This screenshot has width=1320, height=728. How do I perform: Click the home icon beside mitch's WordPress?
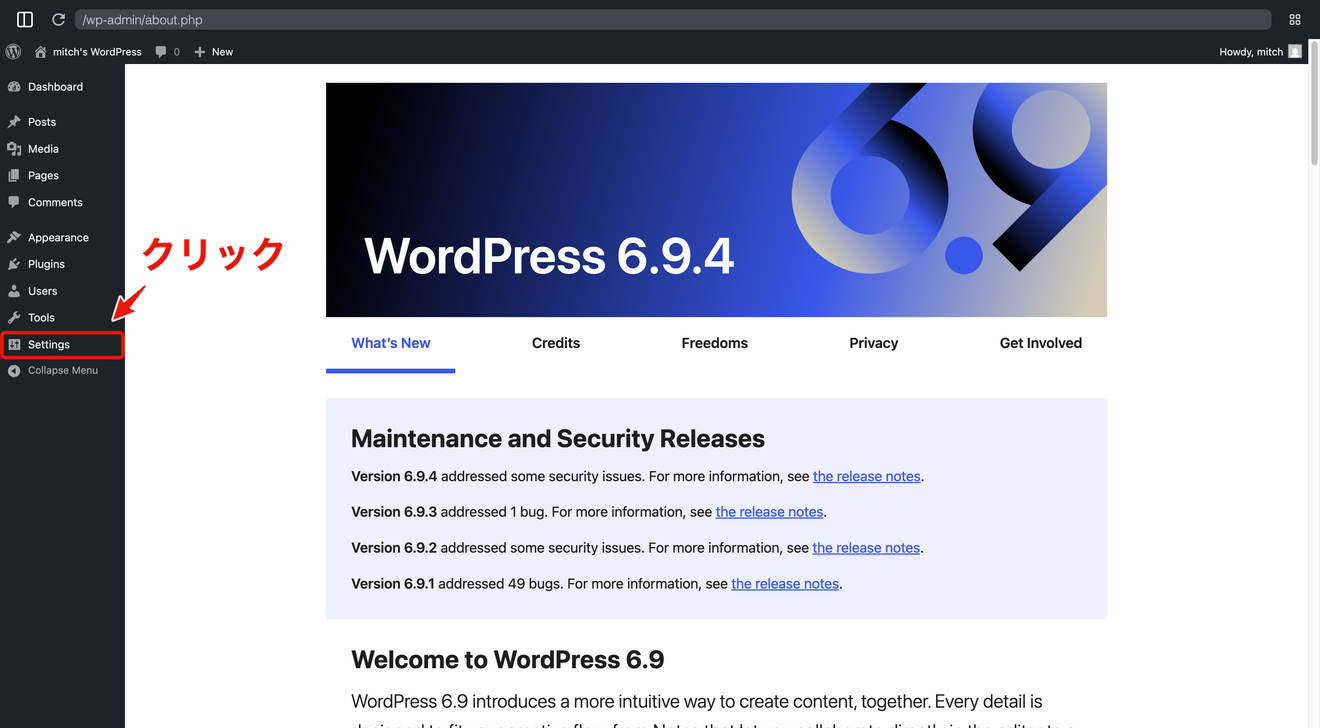click(41, 52)
